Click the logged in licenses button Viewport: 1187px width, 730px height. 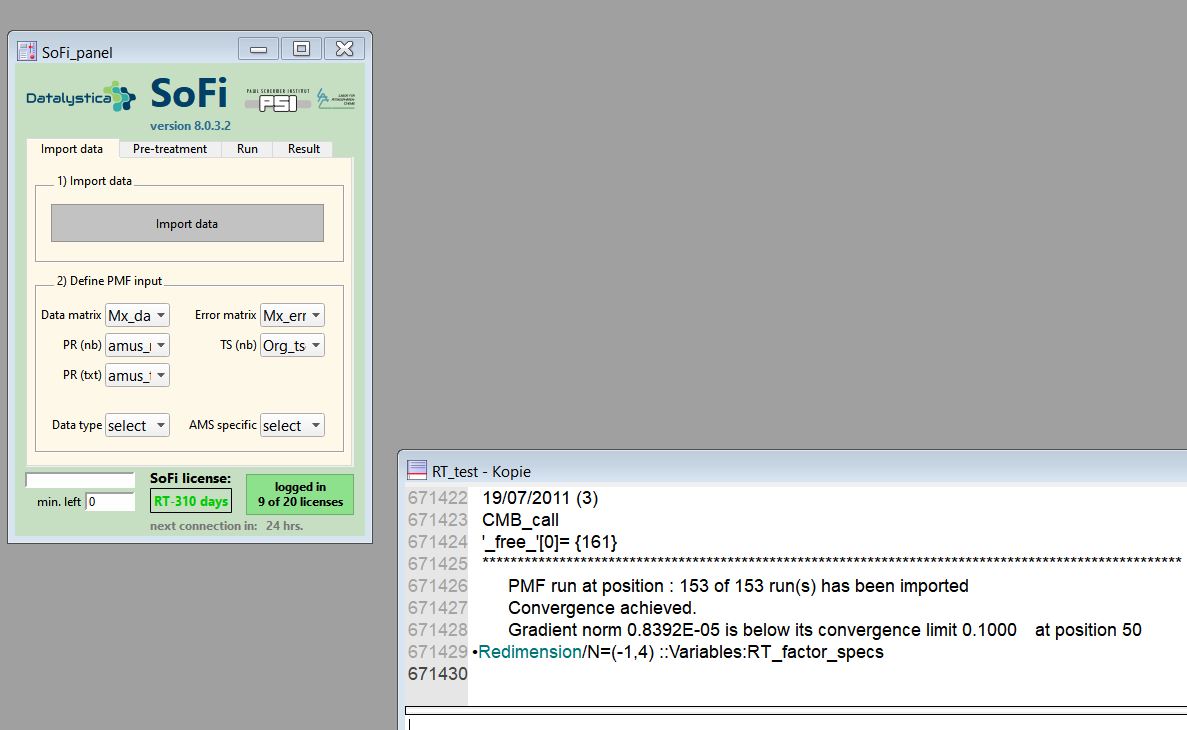coord(300,494)
